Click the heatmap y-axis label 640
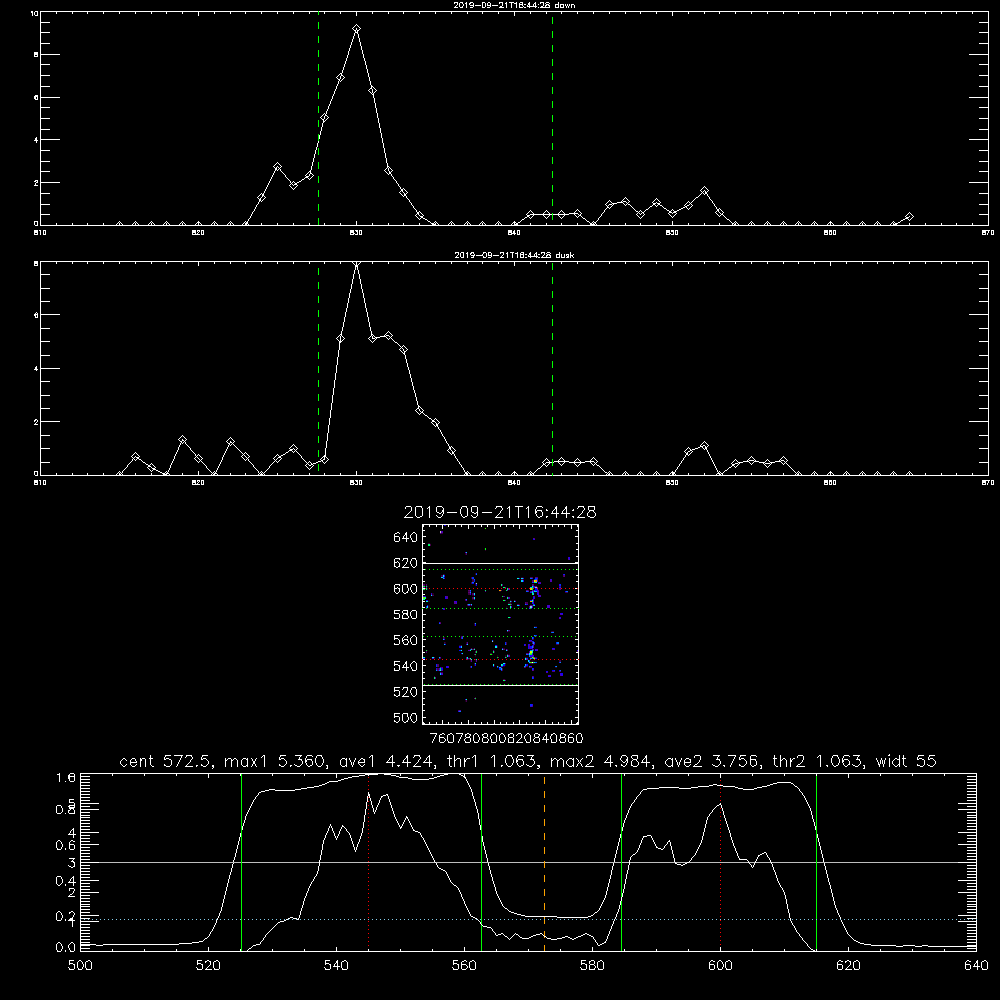Screen dimensions: 1000x1000 pyautogui.click(x=406, y=538)
